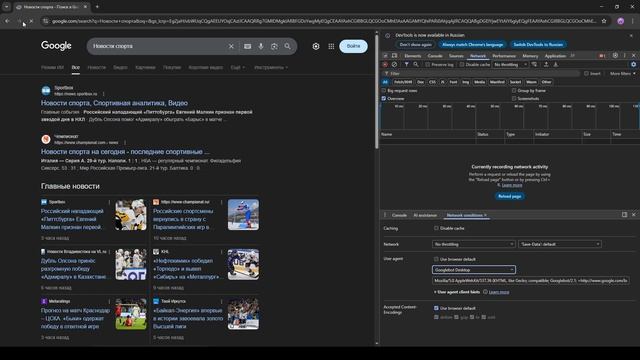This screenshot has width=640, height=360.
Task: Open DevTools settings gear in top bar
Action: (615, 56)
